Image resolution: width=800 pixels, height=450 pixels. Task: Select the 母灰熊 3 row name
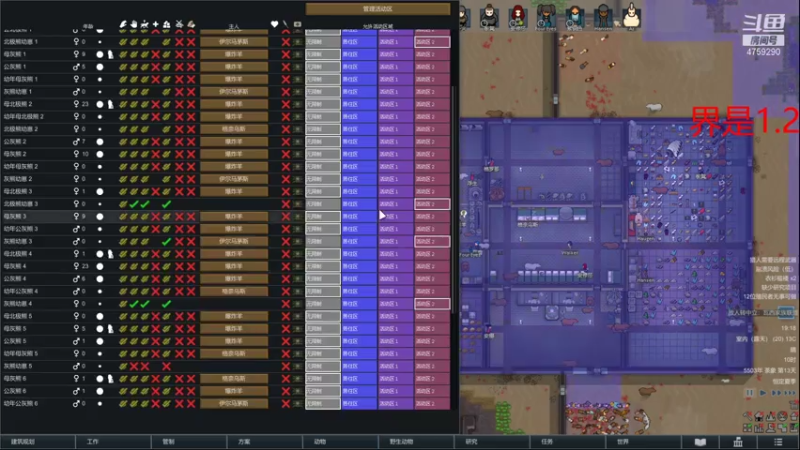pyautogui.click(x=14, y=216)
